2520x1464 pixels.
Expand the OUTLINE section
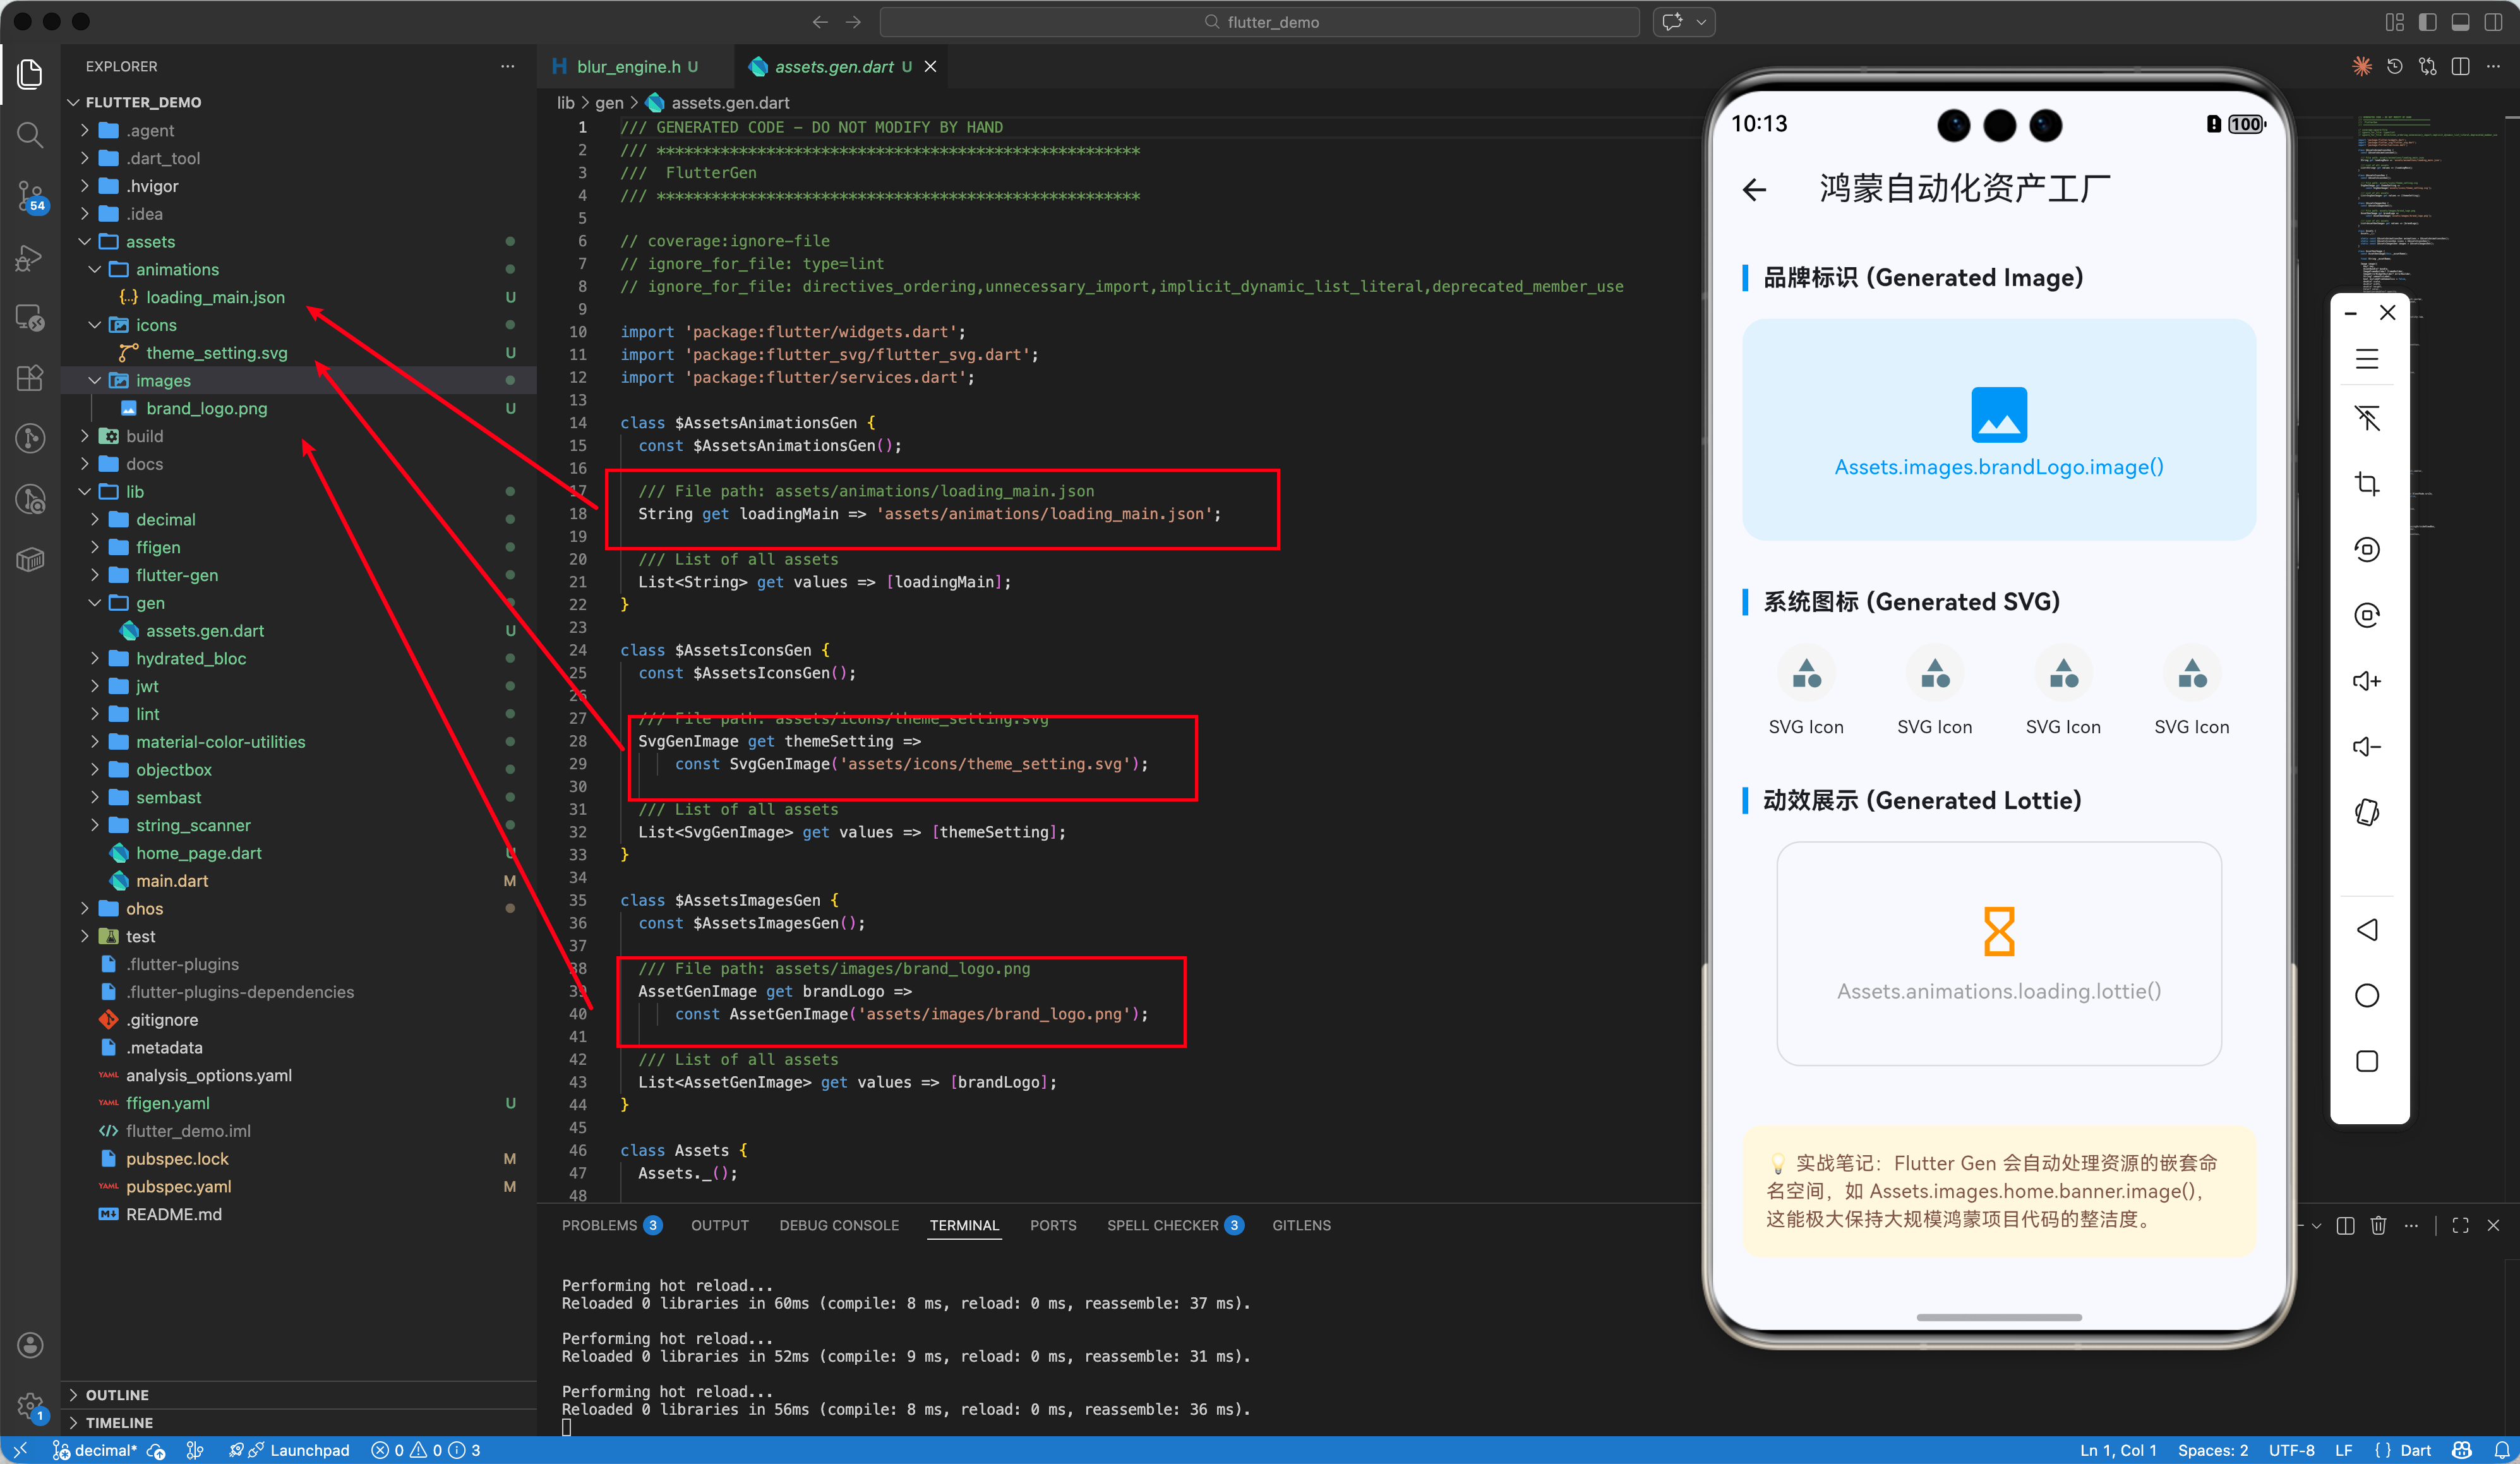pyautogui.click(x=117, y=1394)
